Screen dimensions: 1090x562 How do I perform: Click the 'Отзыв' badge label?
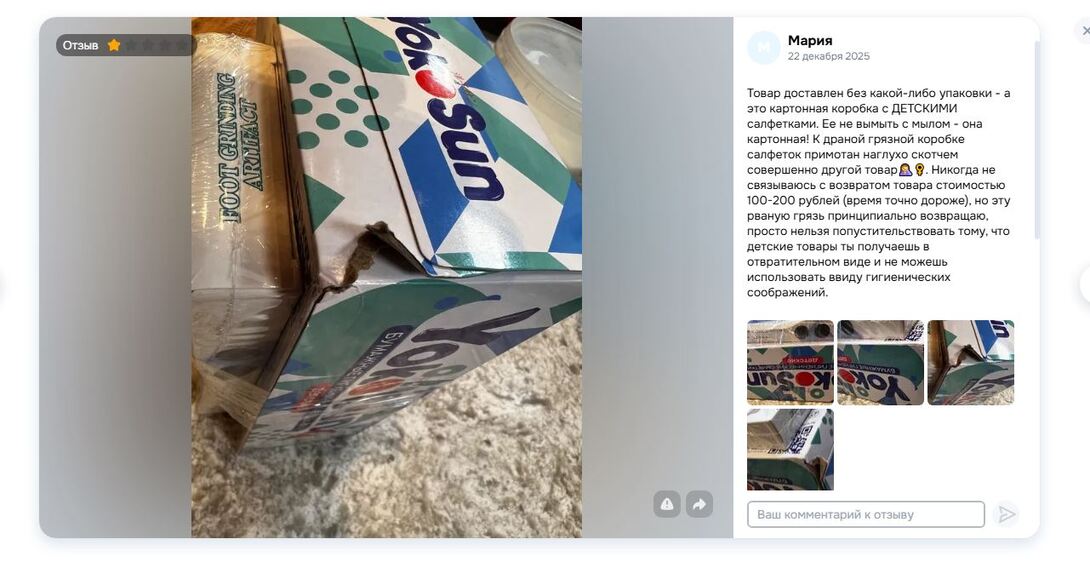[x=81, y=45]
